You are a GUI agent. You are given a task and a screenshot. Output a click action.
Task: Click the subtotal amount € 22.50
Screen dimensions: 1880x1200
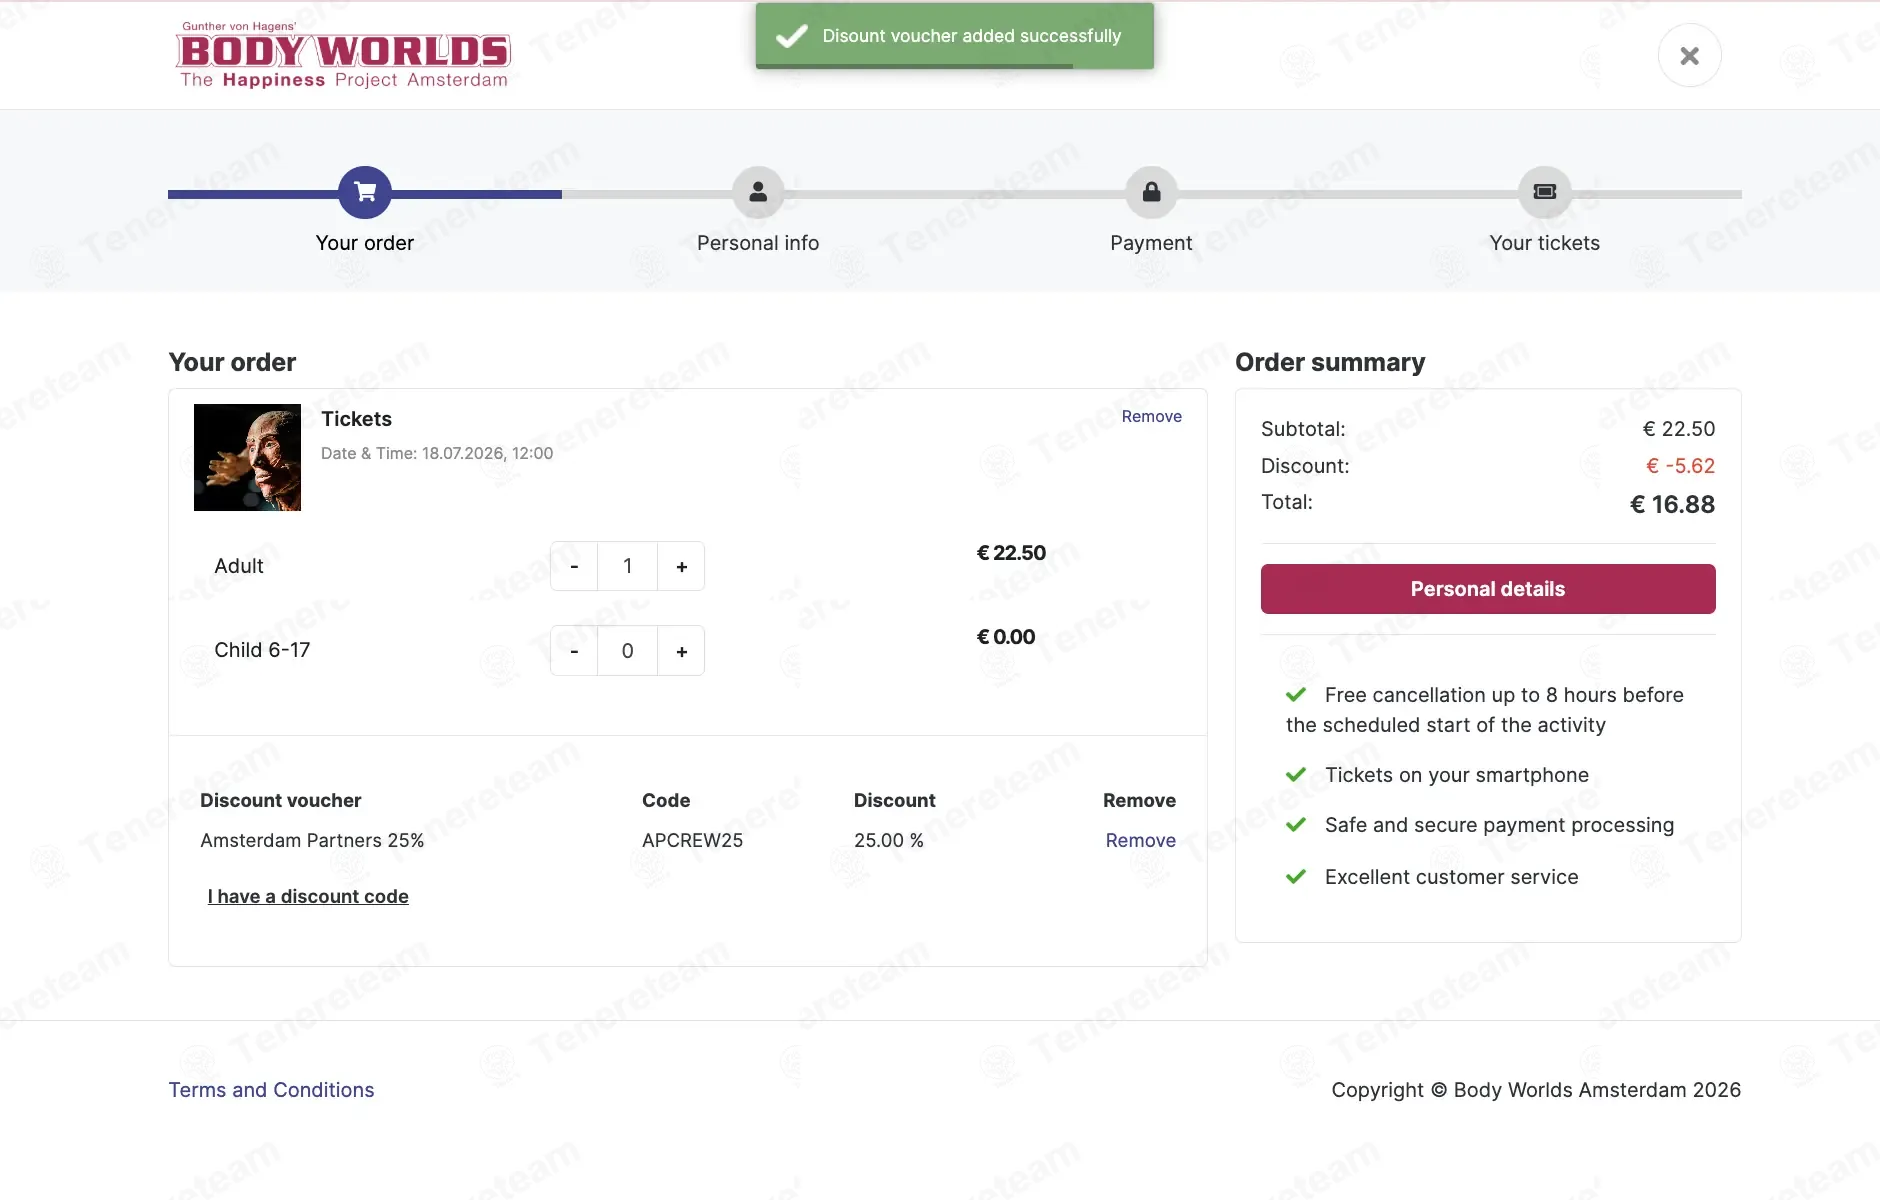[1678, 429]
